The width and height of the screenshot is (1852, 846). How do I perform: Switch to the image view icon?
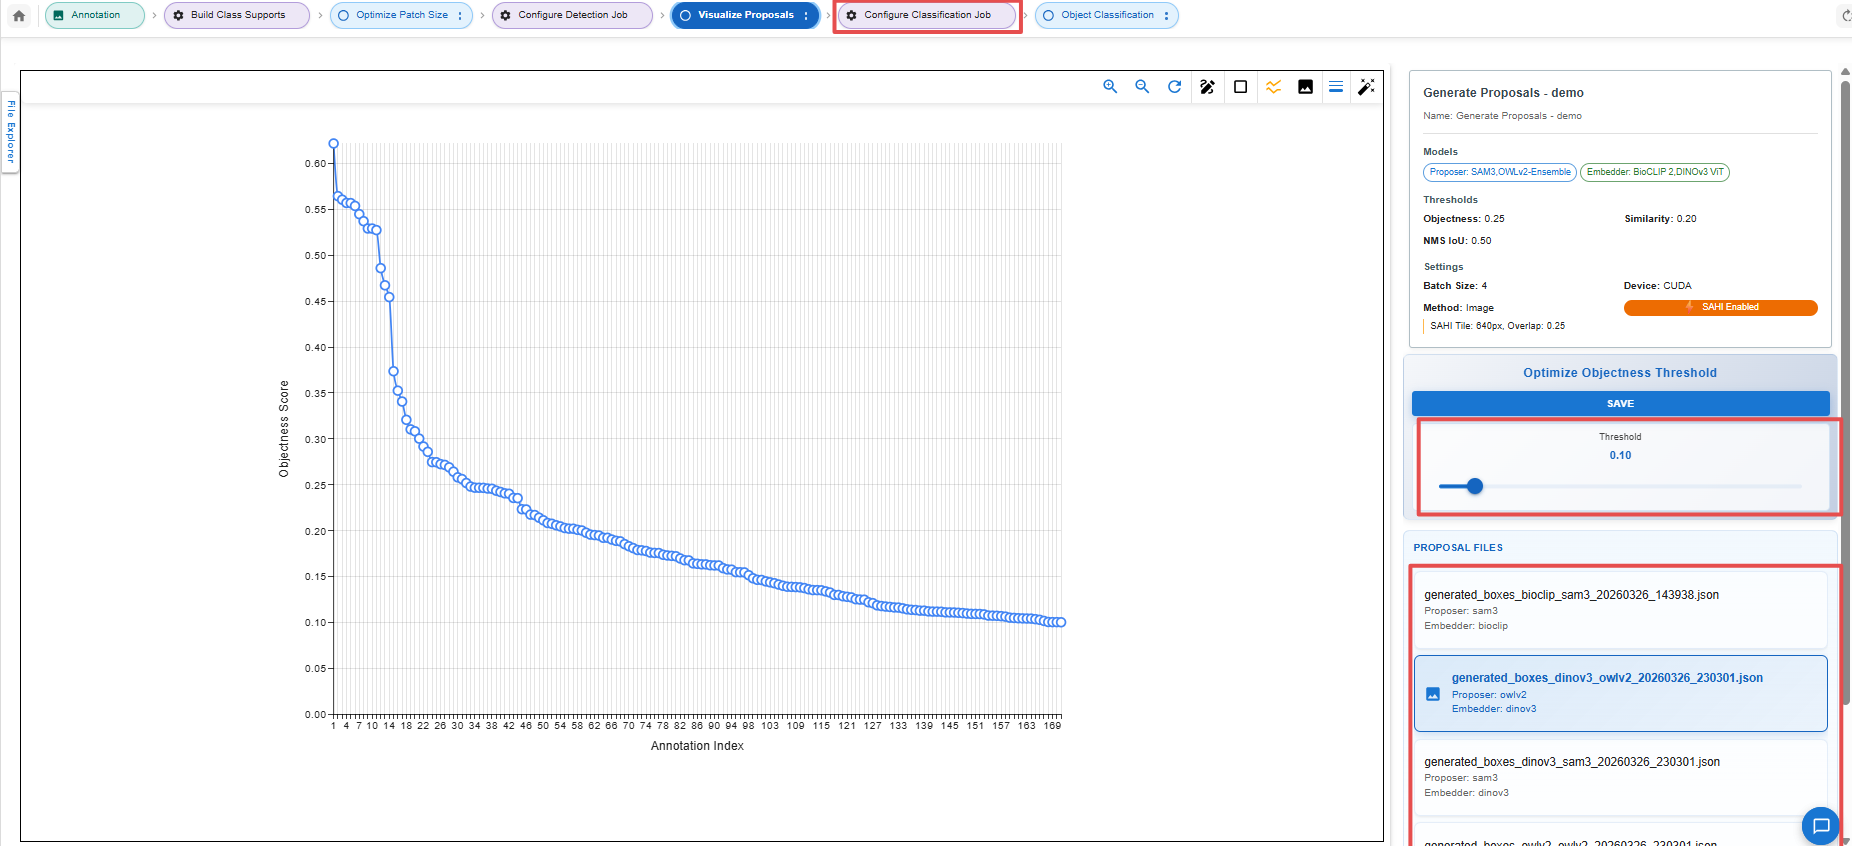[x=1306, y=87]
